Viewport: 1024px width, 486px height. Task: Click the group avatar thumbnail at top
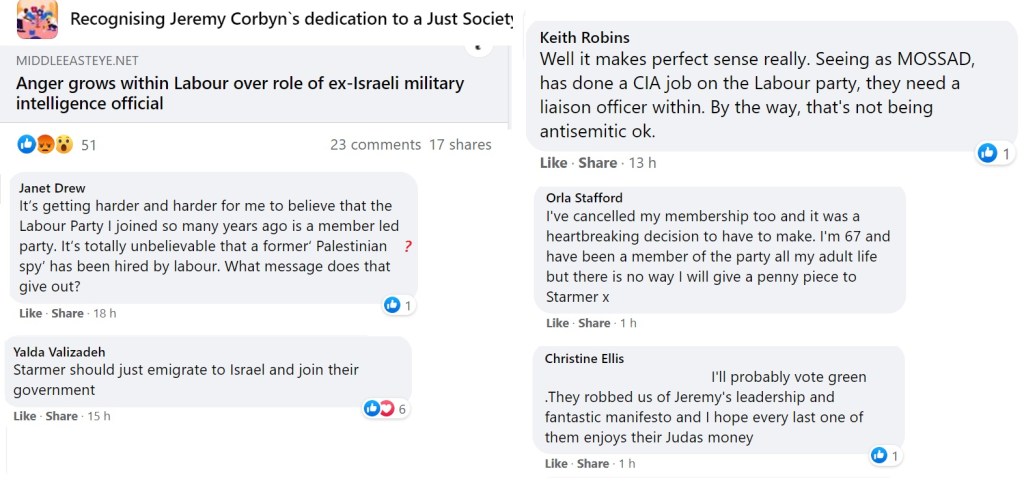point(37,18)
